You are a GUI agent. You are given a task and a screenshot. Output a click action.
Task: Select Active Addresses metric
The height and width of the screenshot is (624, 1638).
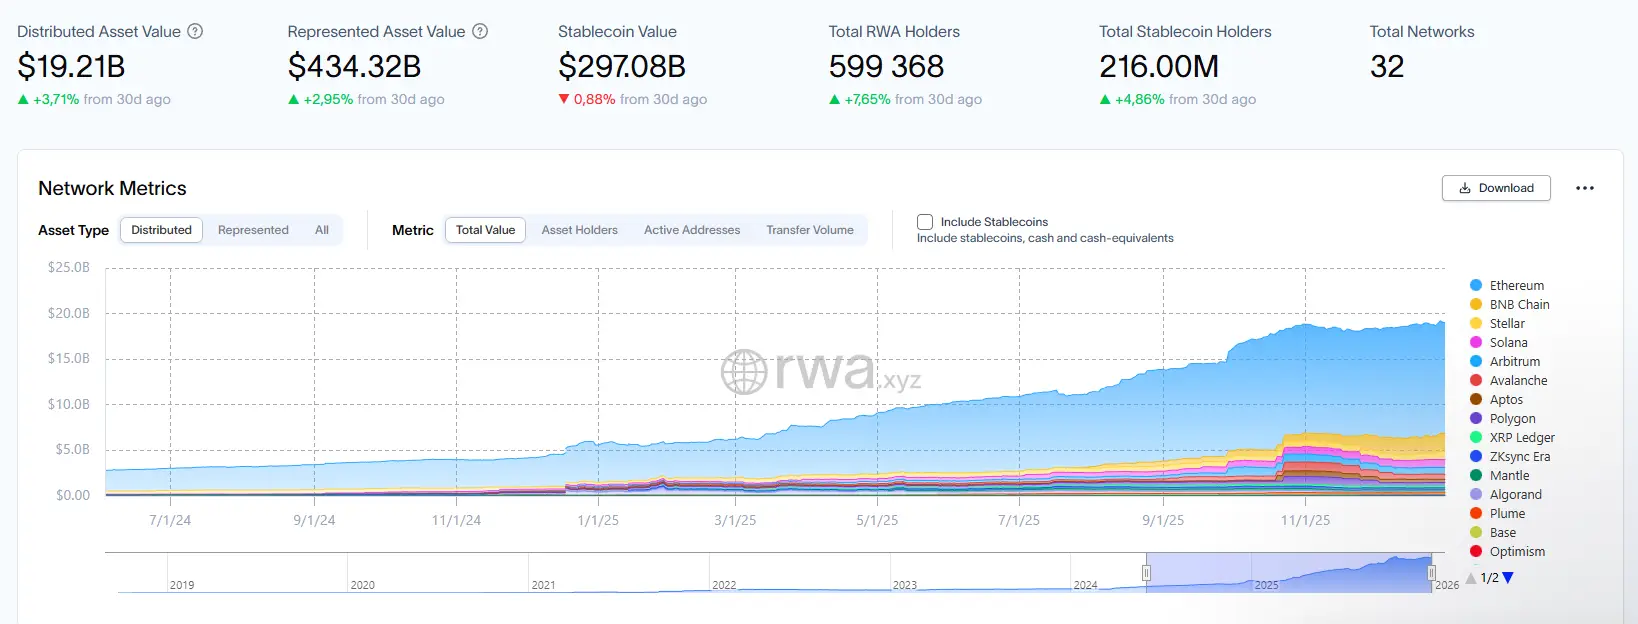[x=692, y=230]
